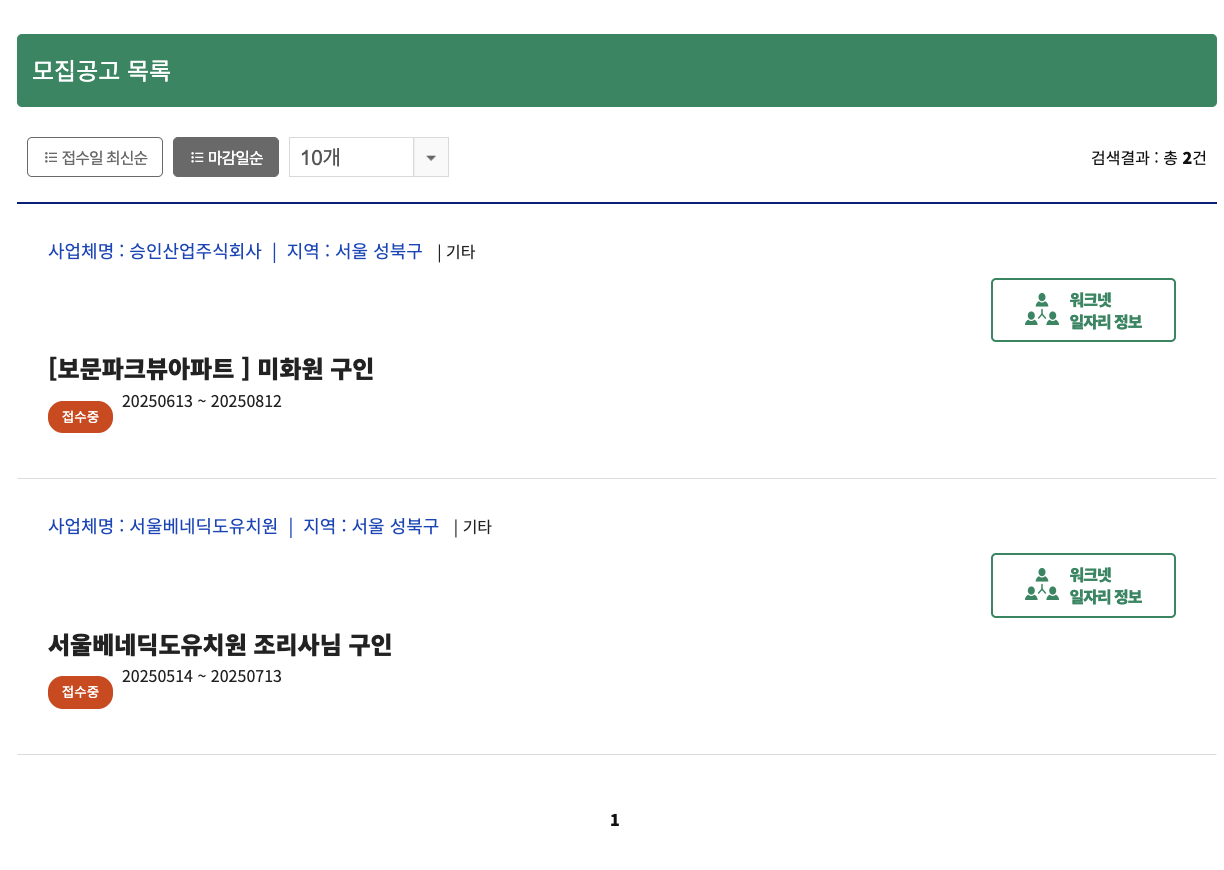This screenshot has height=870, width=1224.
Task: Select page 1 in pagination
Action: click(x=614, y=819)
